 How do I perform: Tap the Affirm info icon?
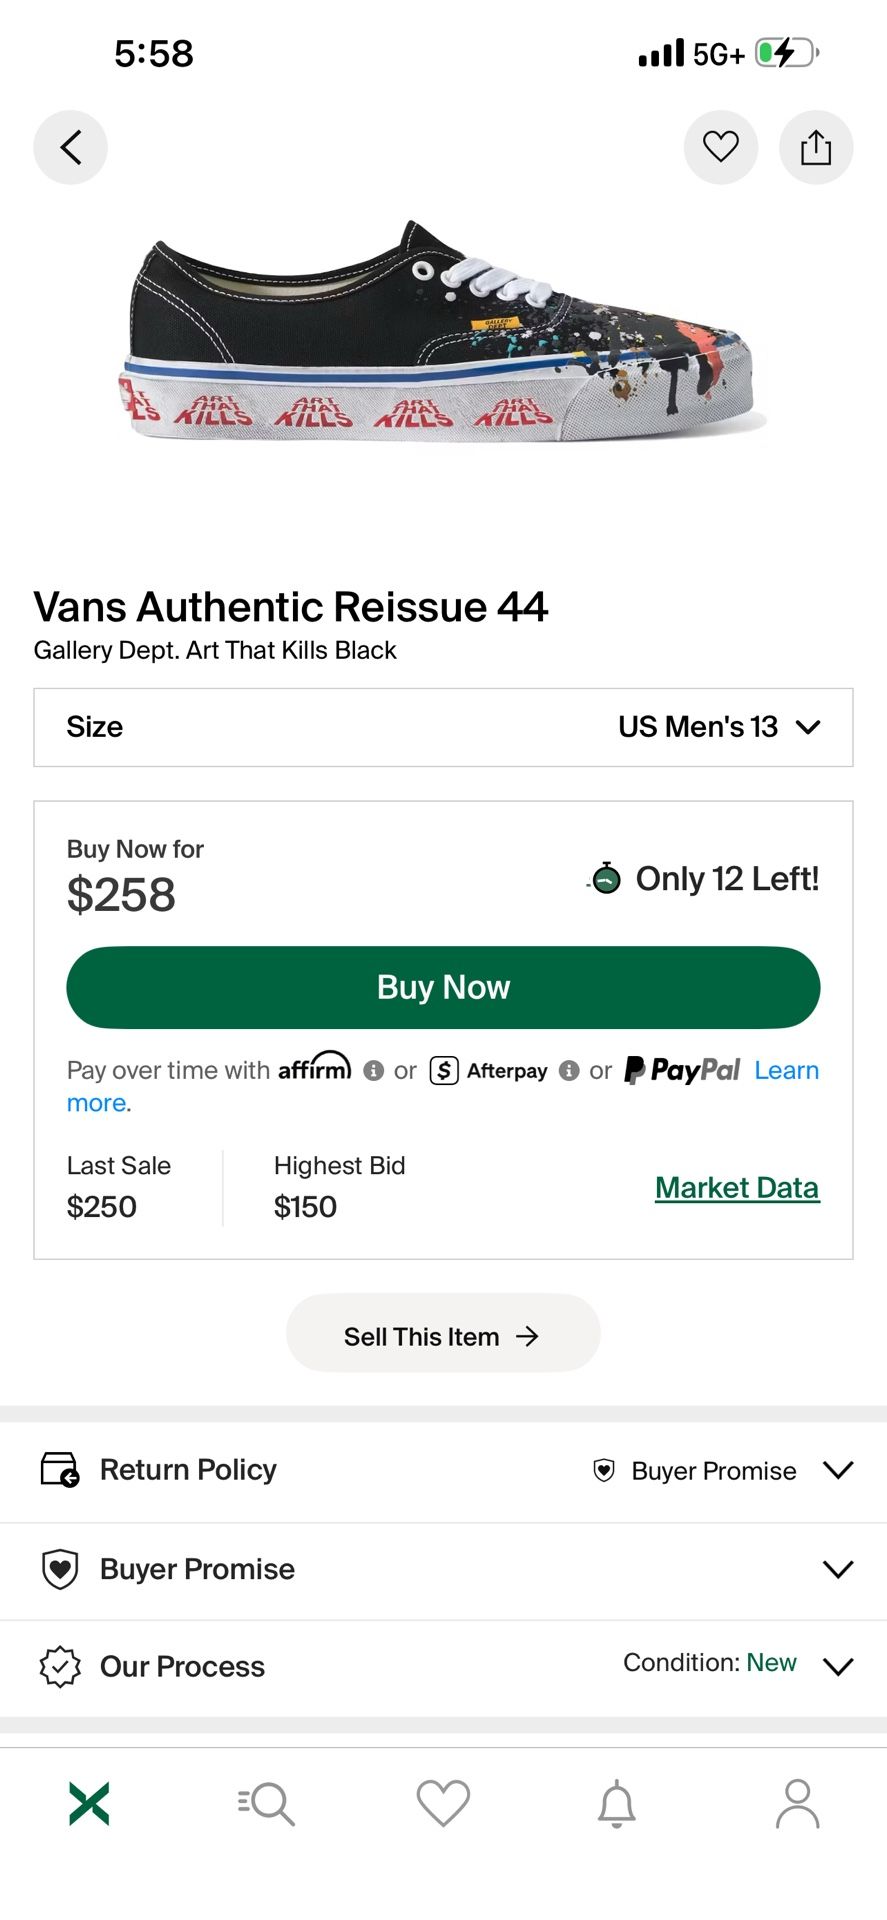coord(374,1071)
